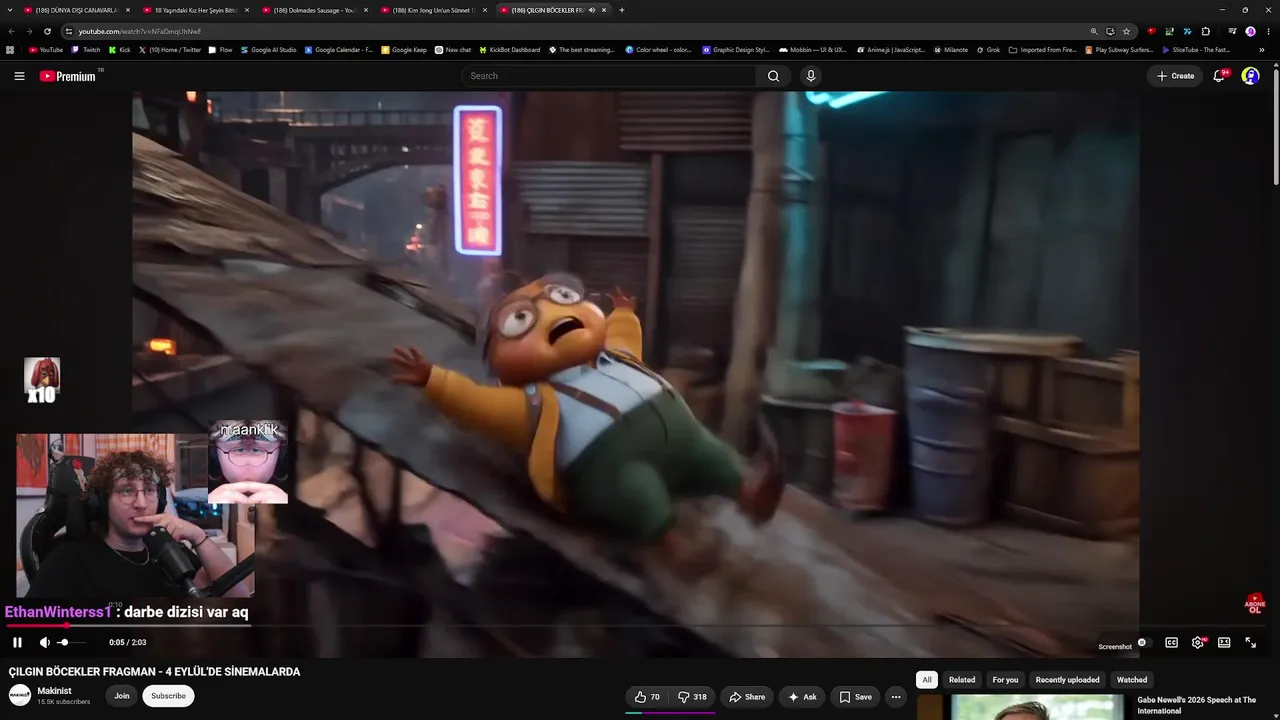Open the Grok bookmark

[x=987, y=50]
